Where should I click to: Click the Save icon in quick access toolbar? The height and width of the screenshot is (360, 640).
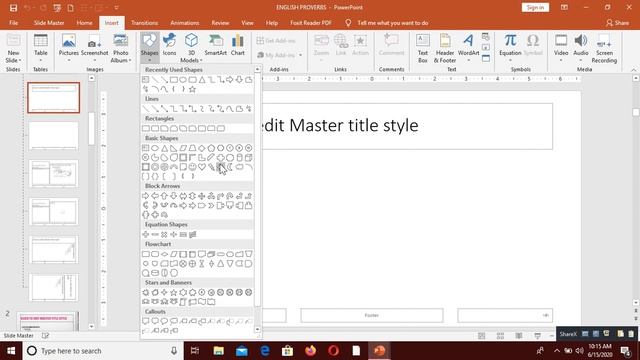click(x=13, y=8)
